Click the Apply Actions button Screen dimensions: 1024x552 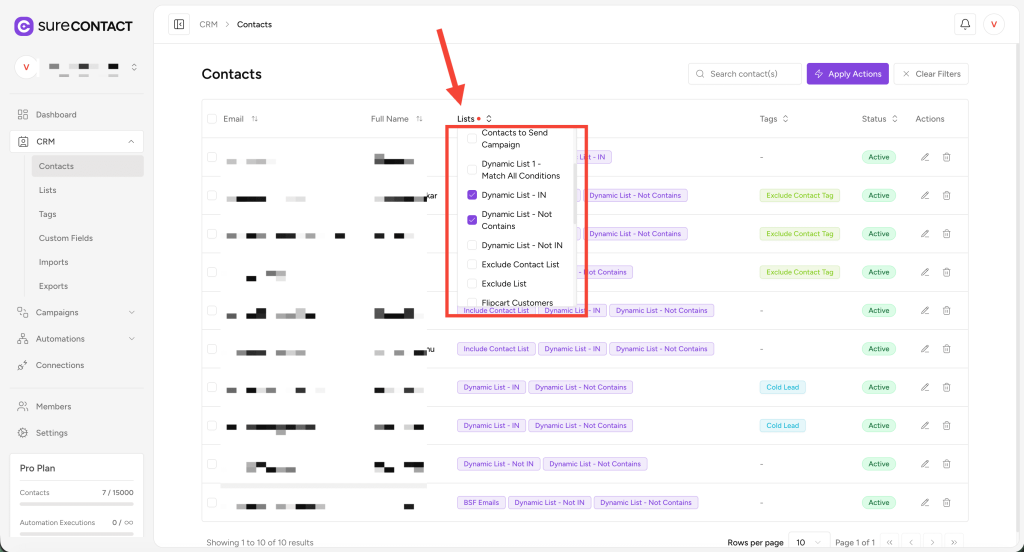(847, 74)
